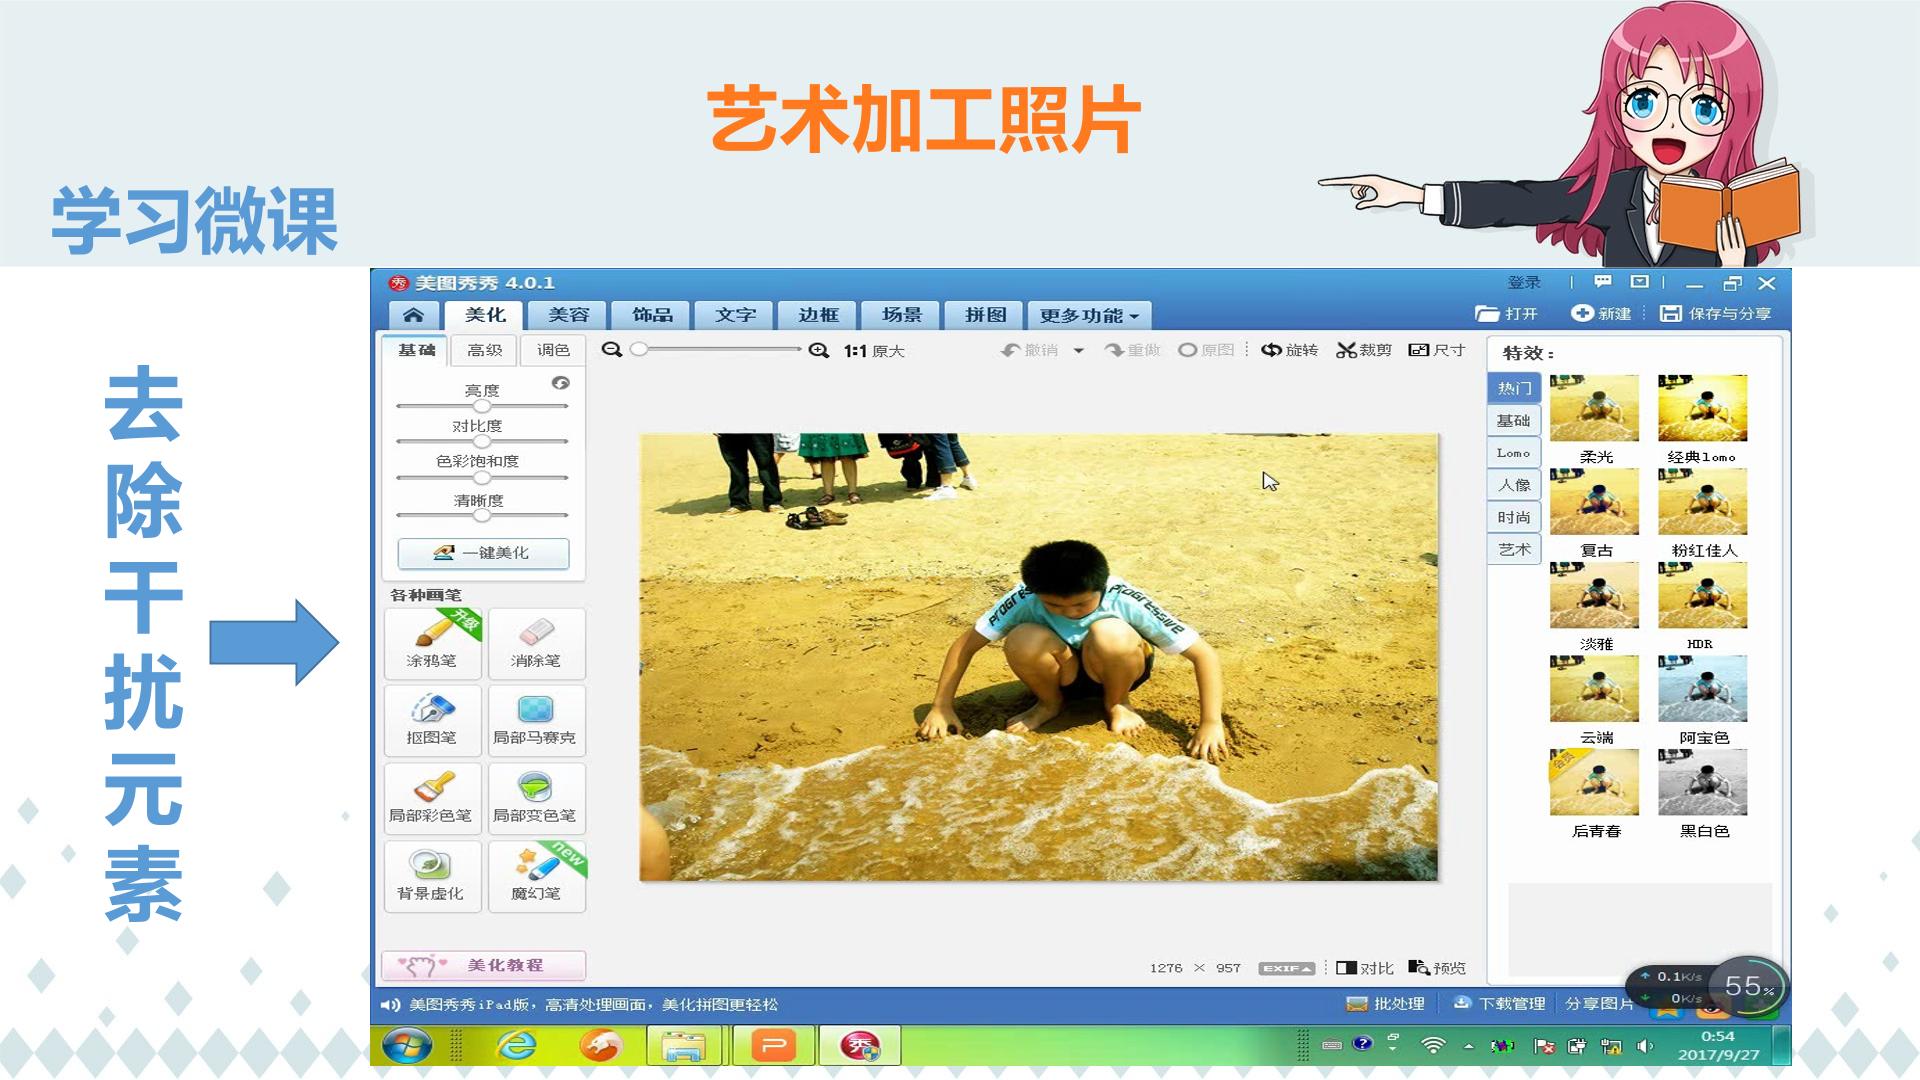
Task: Open the 撤销 undo history dropdown arrow
Action: [1078, 351]
